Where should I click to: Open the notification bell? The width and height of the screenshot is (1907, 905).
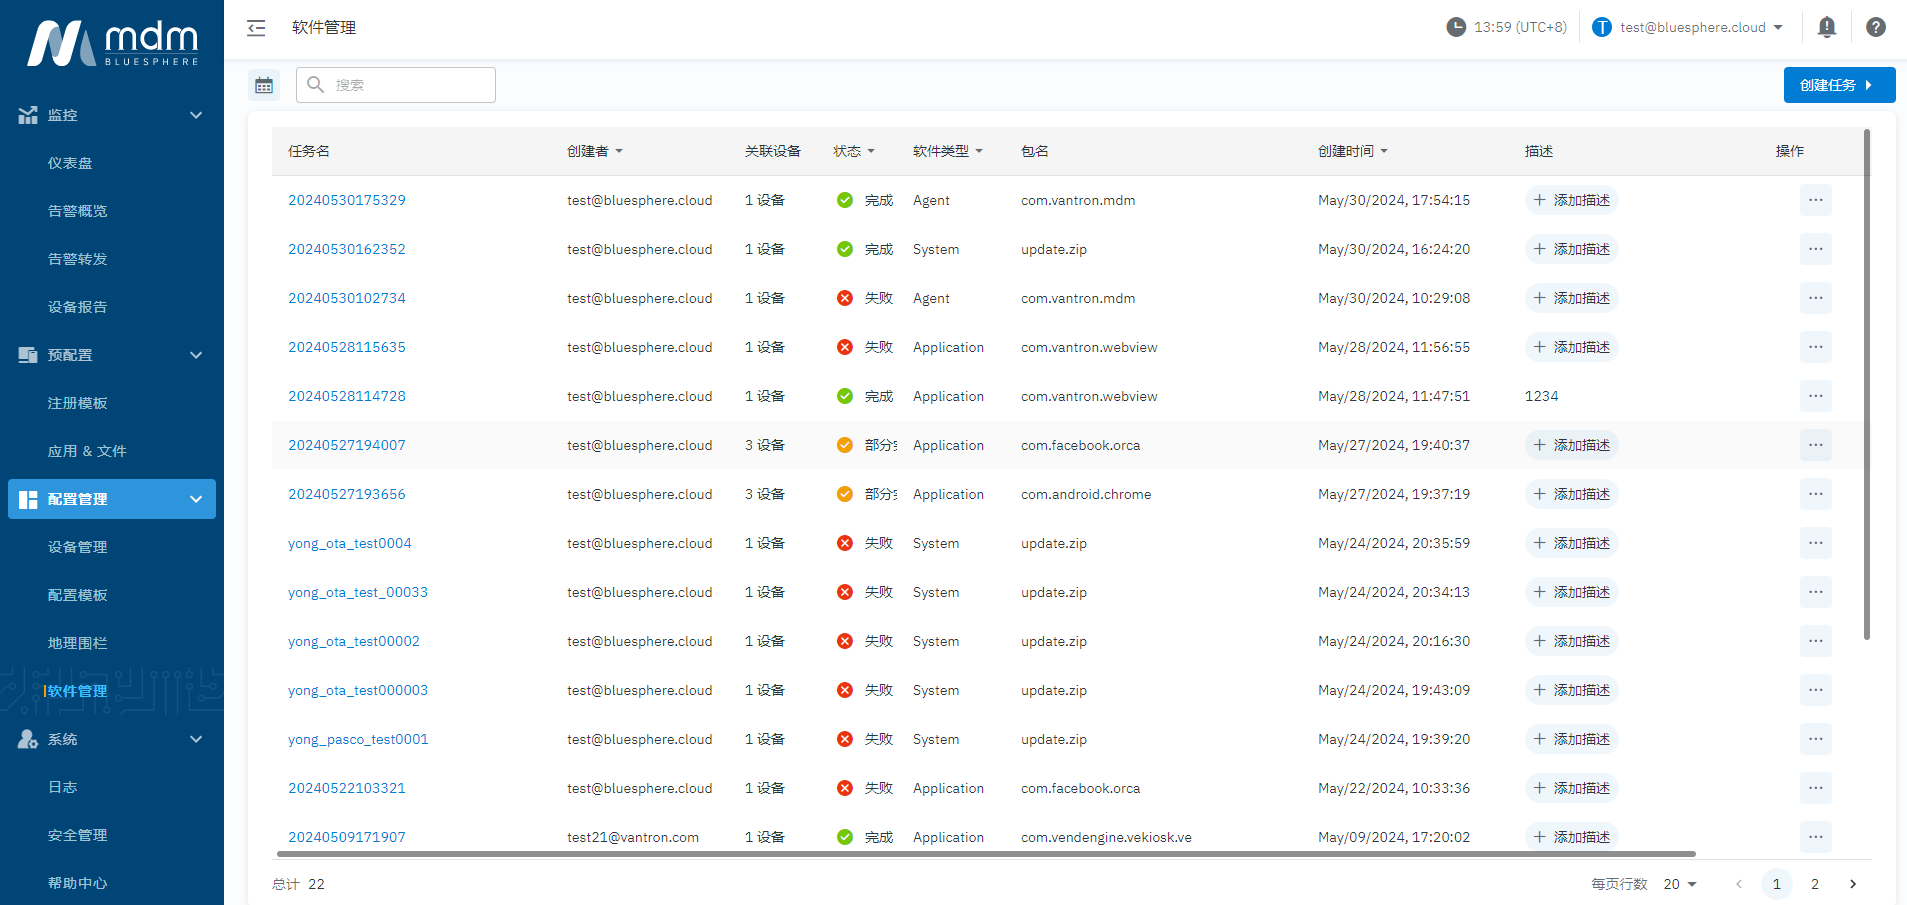[1826, 27]
